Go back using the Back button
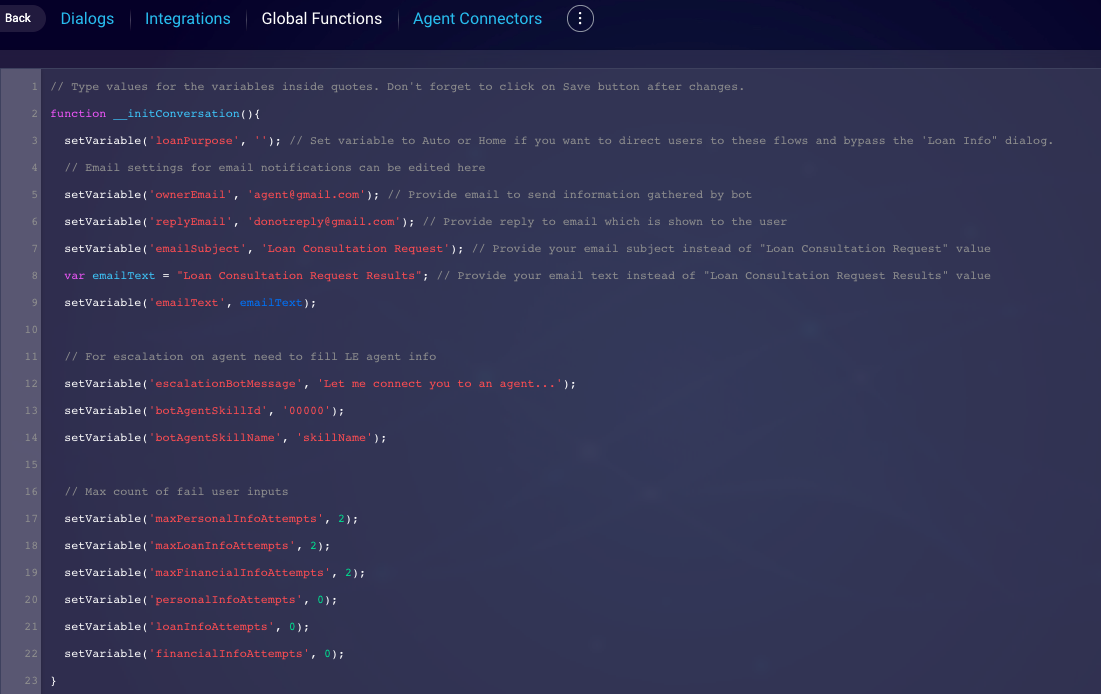 pyautogui.click(x=19, y=18)
